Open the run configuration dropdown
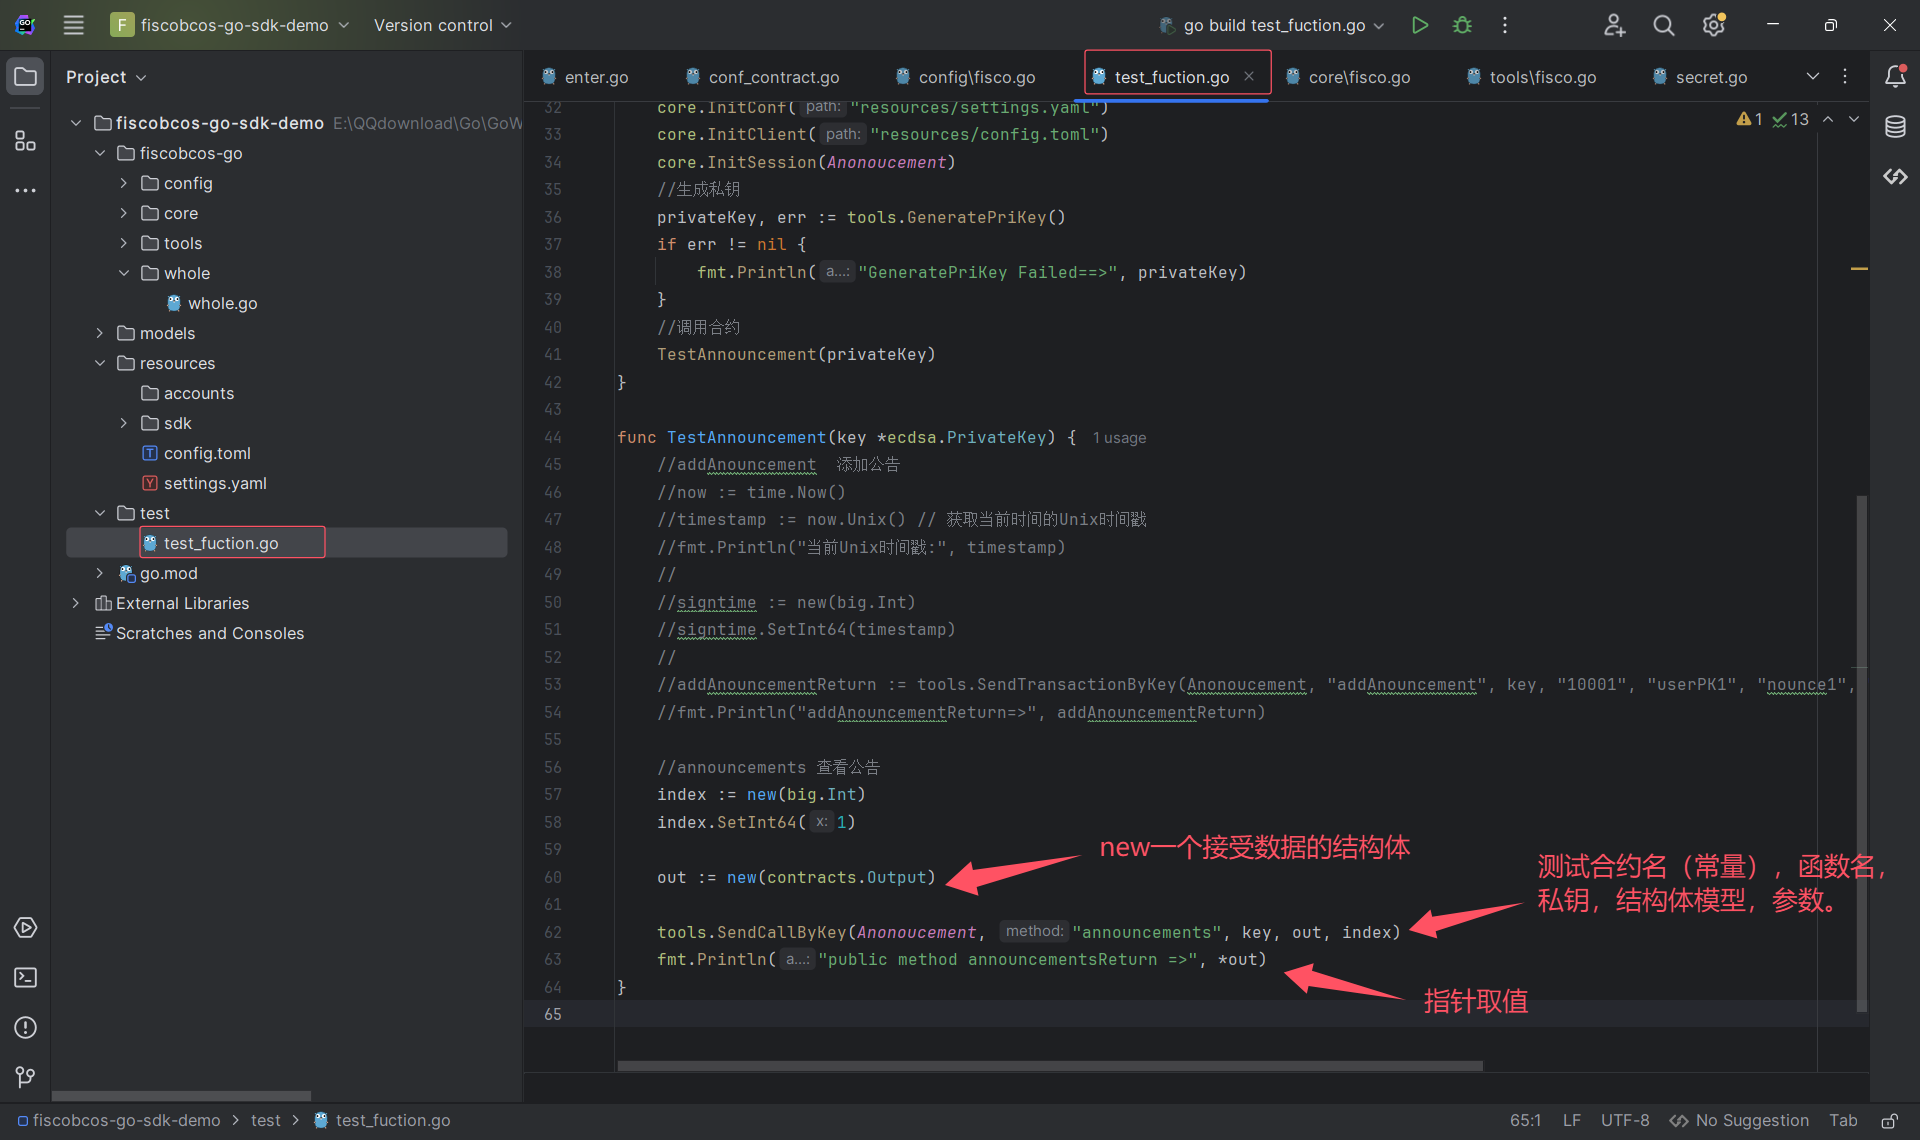 (x=1273, y=25)
